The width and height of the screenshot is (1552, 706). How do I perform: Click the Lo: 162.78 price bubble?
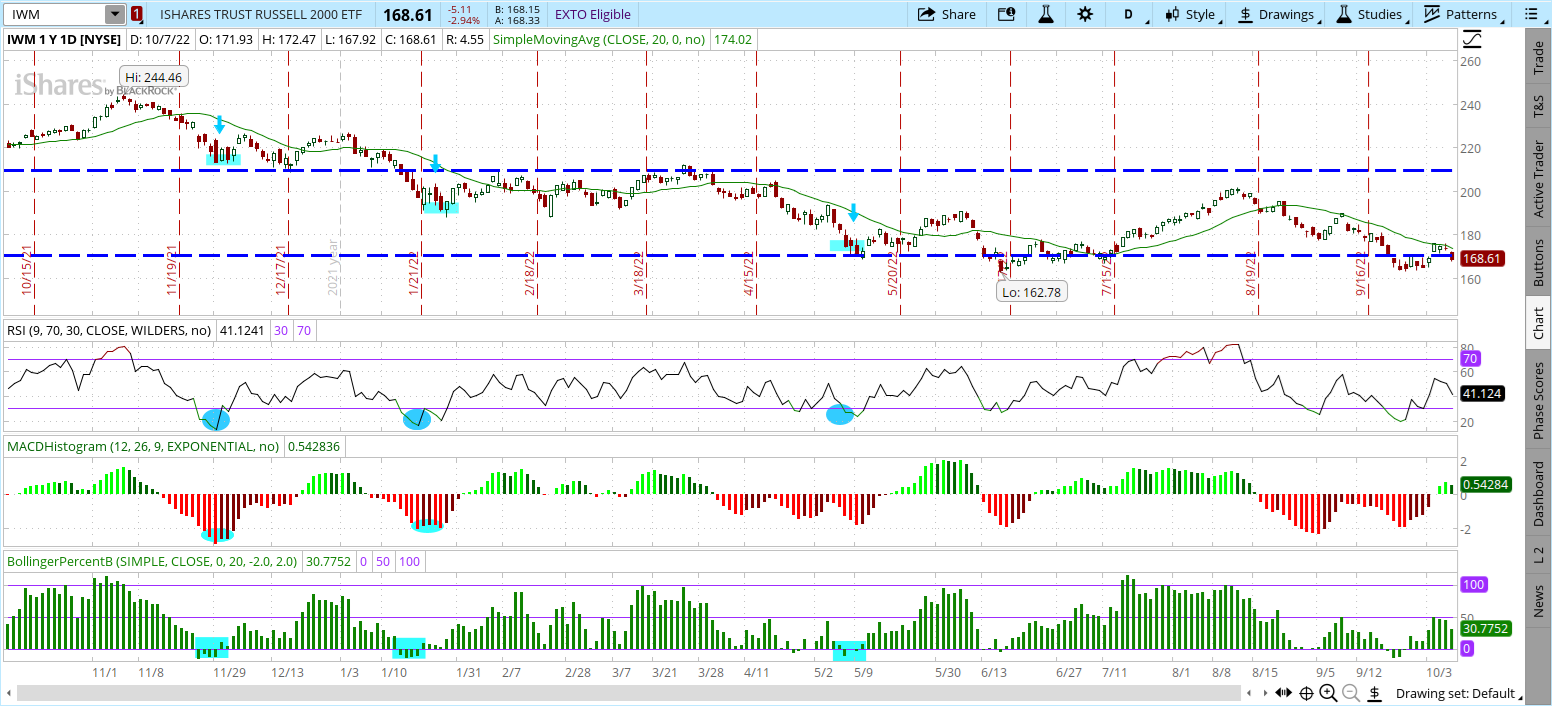1030,293
